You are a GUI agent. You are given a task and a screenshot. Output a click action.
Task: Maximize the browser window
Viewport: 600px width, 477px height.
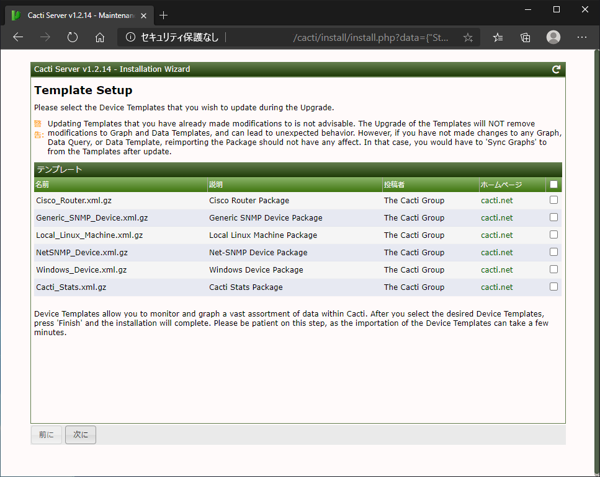pyautogui.click(x=556, y=10)
